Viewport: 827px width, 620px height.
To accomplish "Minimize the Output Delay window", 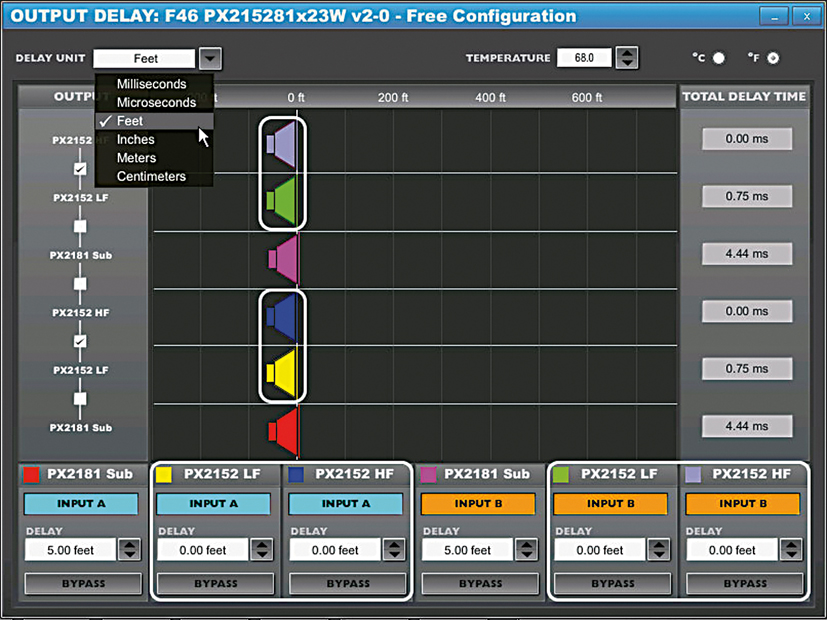I will click(774, 16).
